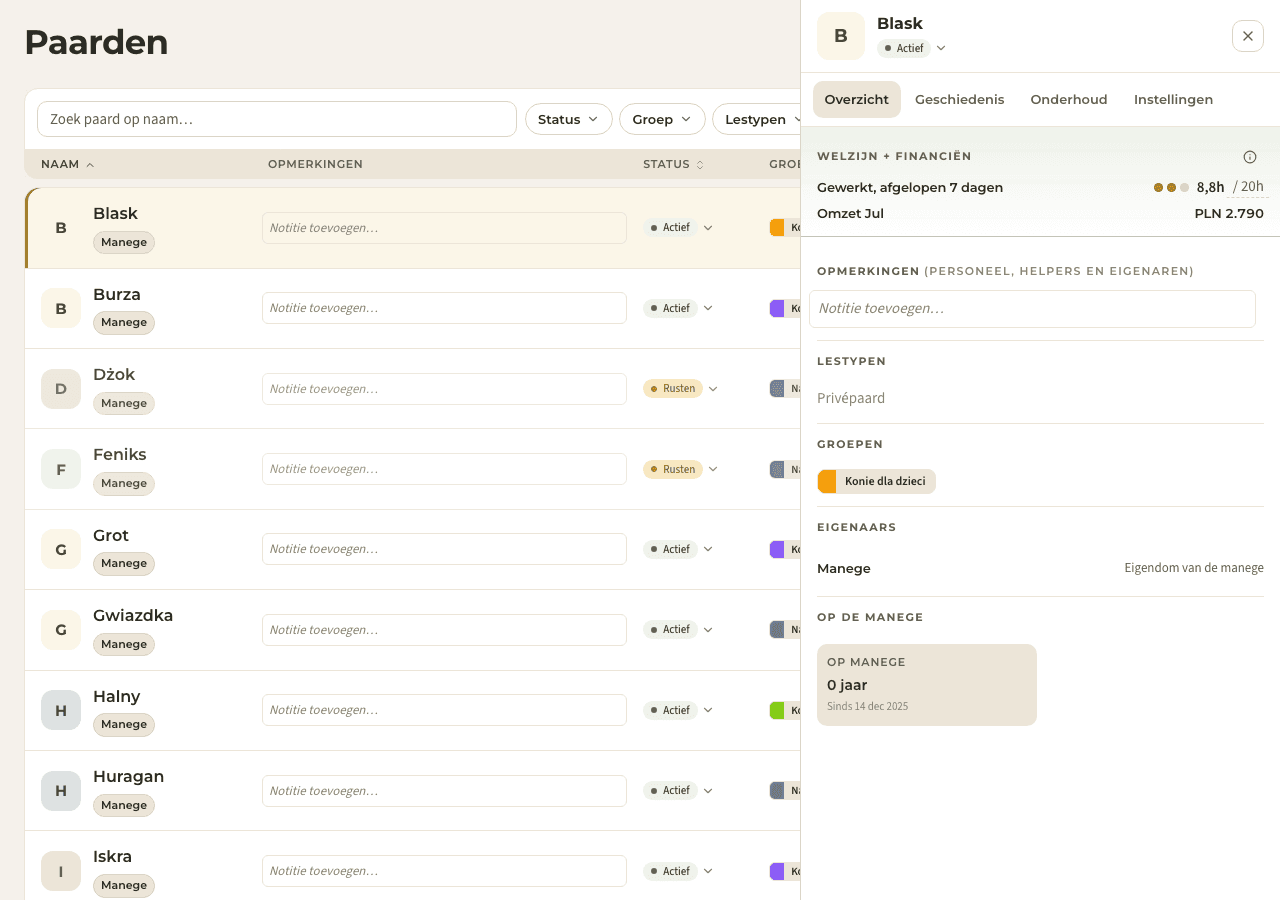Click the Iskra row avatar letter I
The image size is (1280, 900).
(x=61, y=871)
